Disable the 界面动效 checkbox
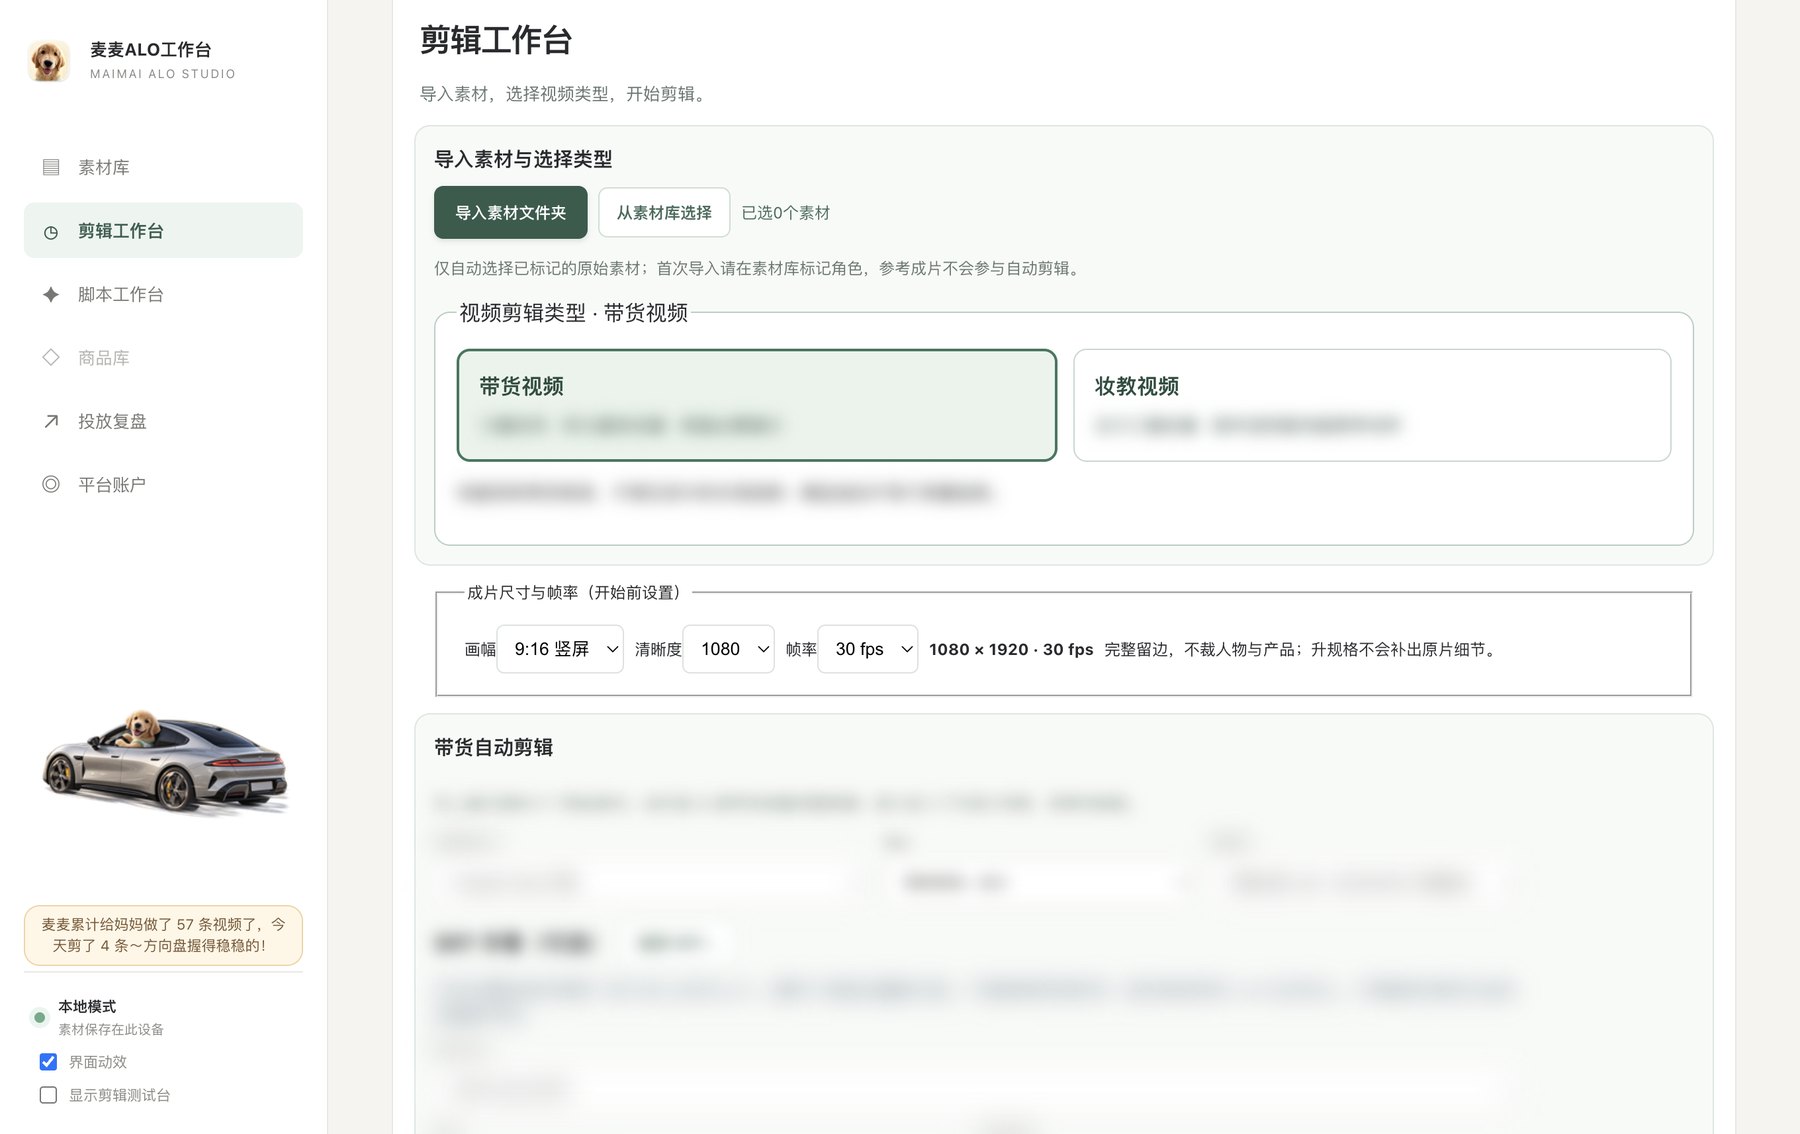The height and width of the screenshot is (1134, 1800). 48,1062
